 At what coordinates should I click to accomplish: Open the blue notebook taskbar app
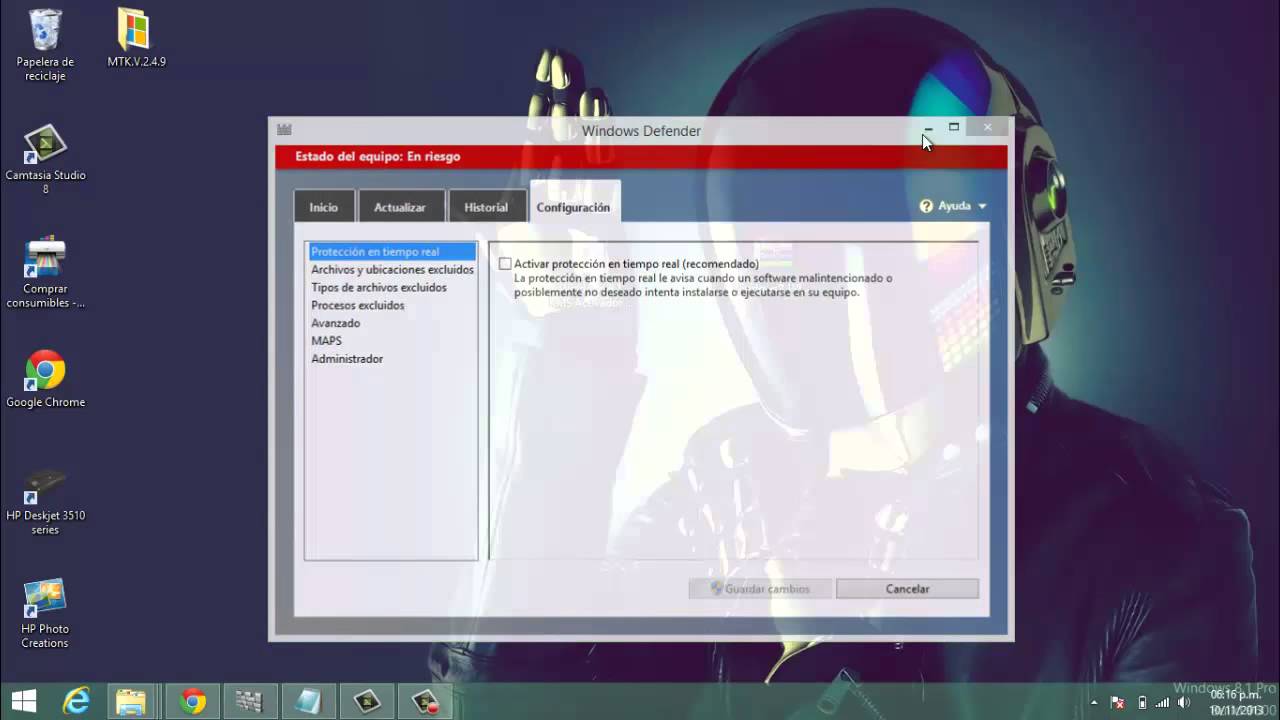(x=308, y=701)
